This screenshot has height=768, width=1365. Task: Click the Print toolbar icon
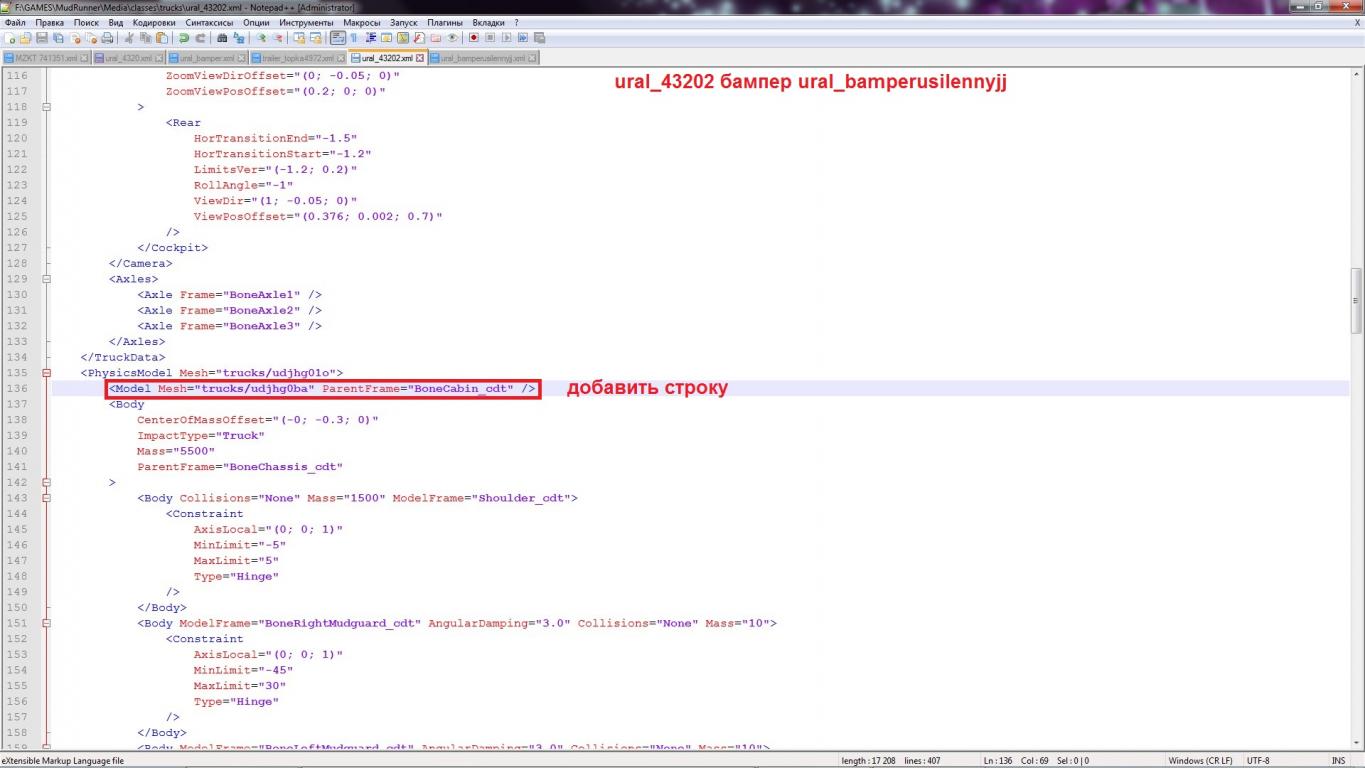[x=107, y=38]
